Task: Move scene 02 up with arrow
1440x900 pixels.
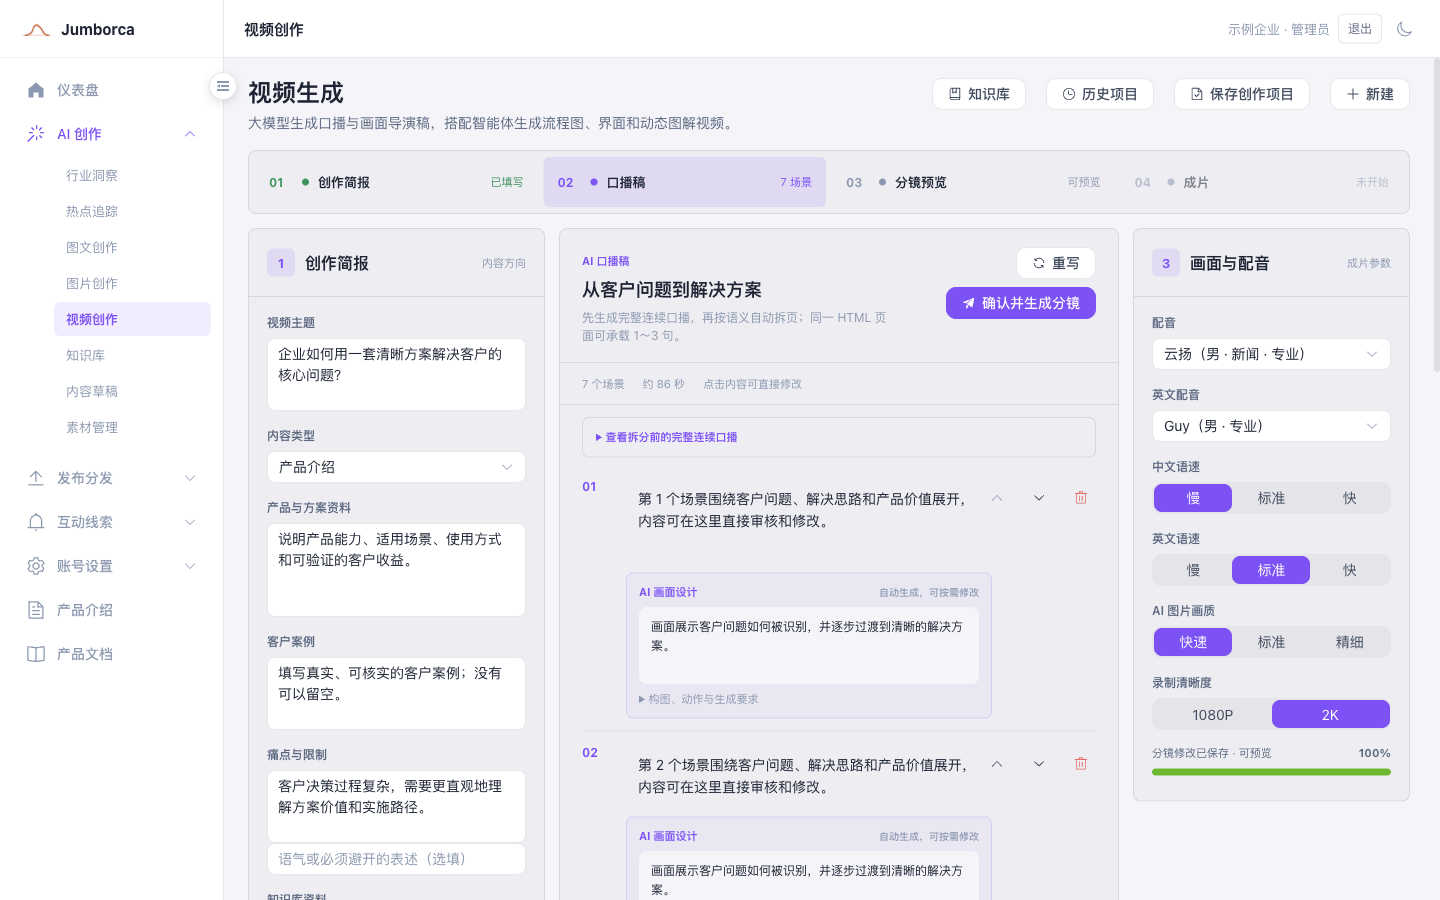Action: click(x=997, y=764)
